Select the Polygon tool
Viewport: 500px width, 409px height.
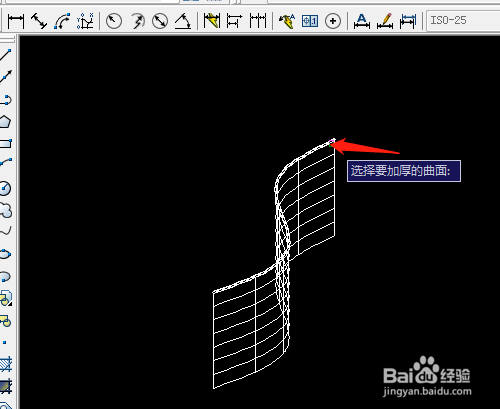pos(6,122)
